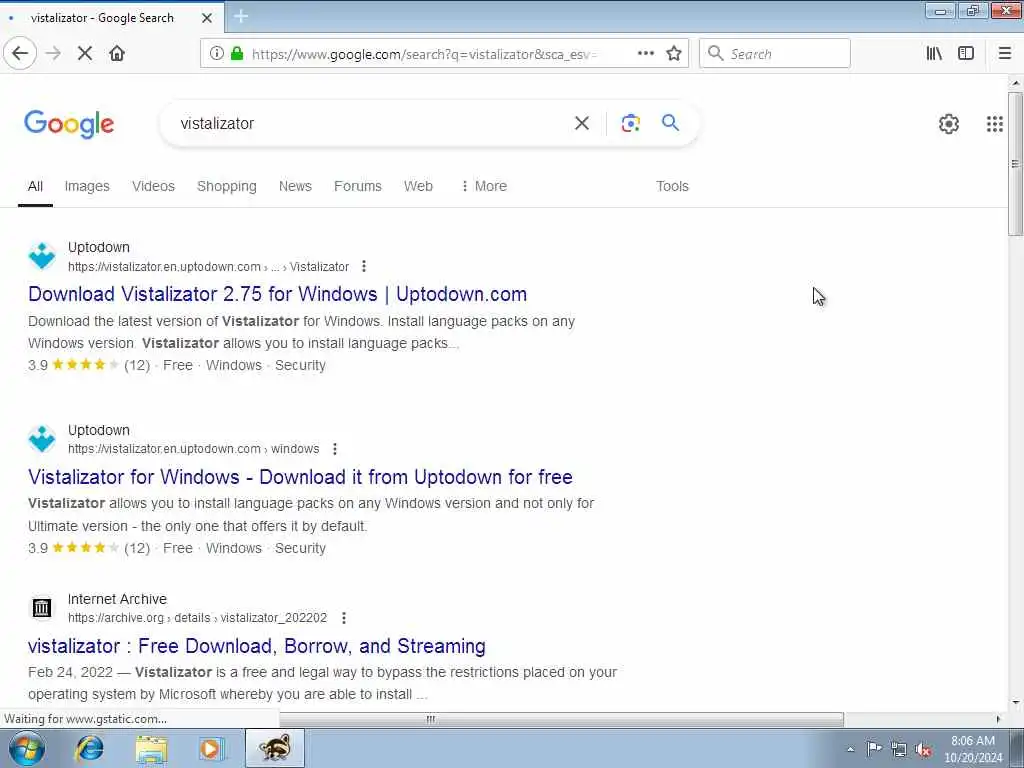Open the Windows Start orb
The width and height of the screenshot is (1024, 768).
[x=27, y=748]
